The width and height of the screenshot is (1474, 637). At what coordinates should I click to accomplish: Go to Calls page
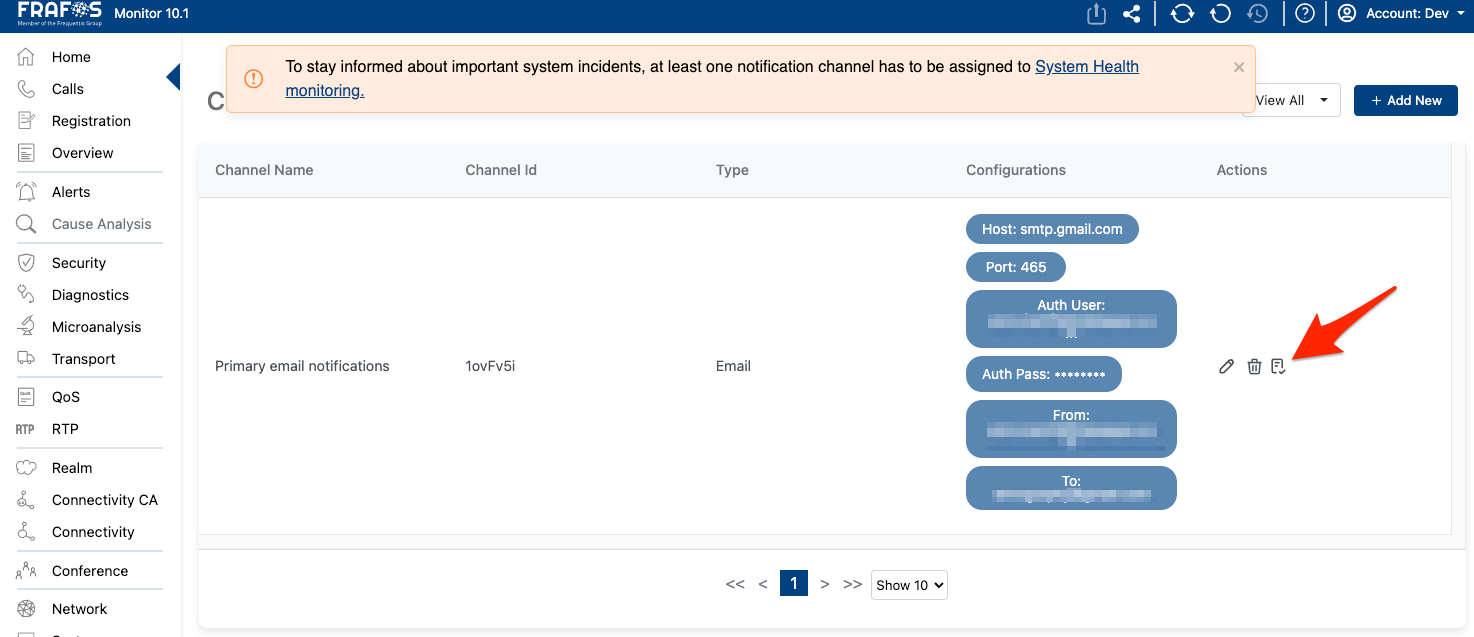[68, 89]
